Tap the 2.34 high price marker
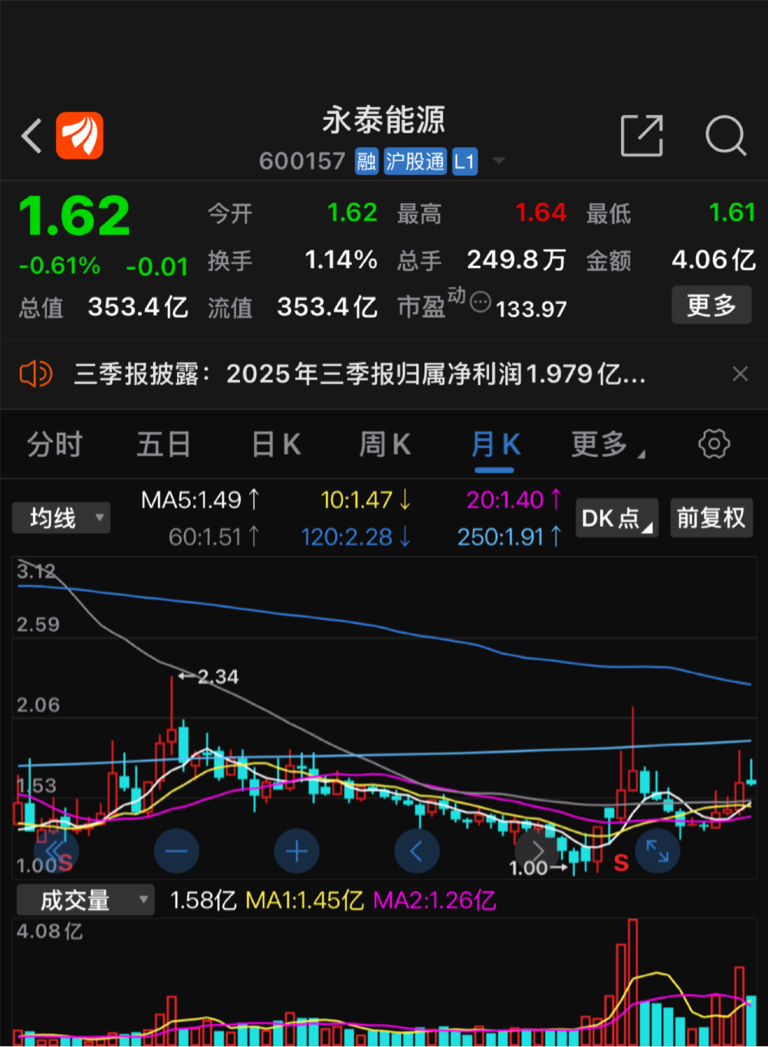This screenshot has height=1047, width=768. (x=209, y=676)
